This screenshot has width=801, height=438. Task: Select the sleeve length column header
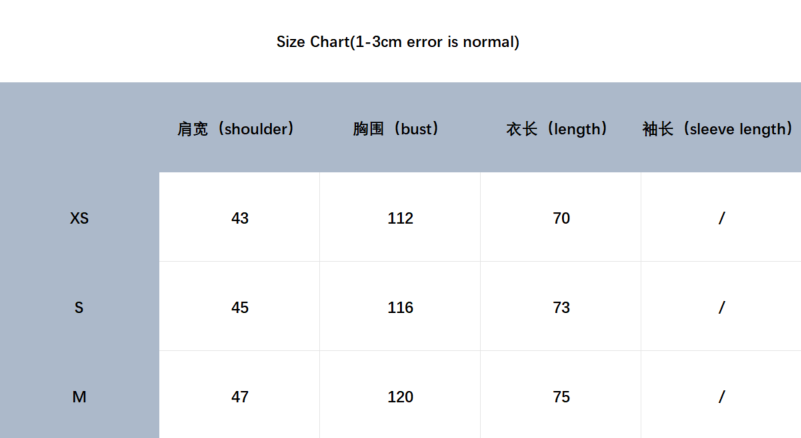pos(718,129)
